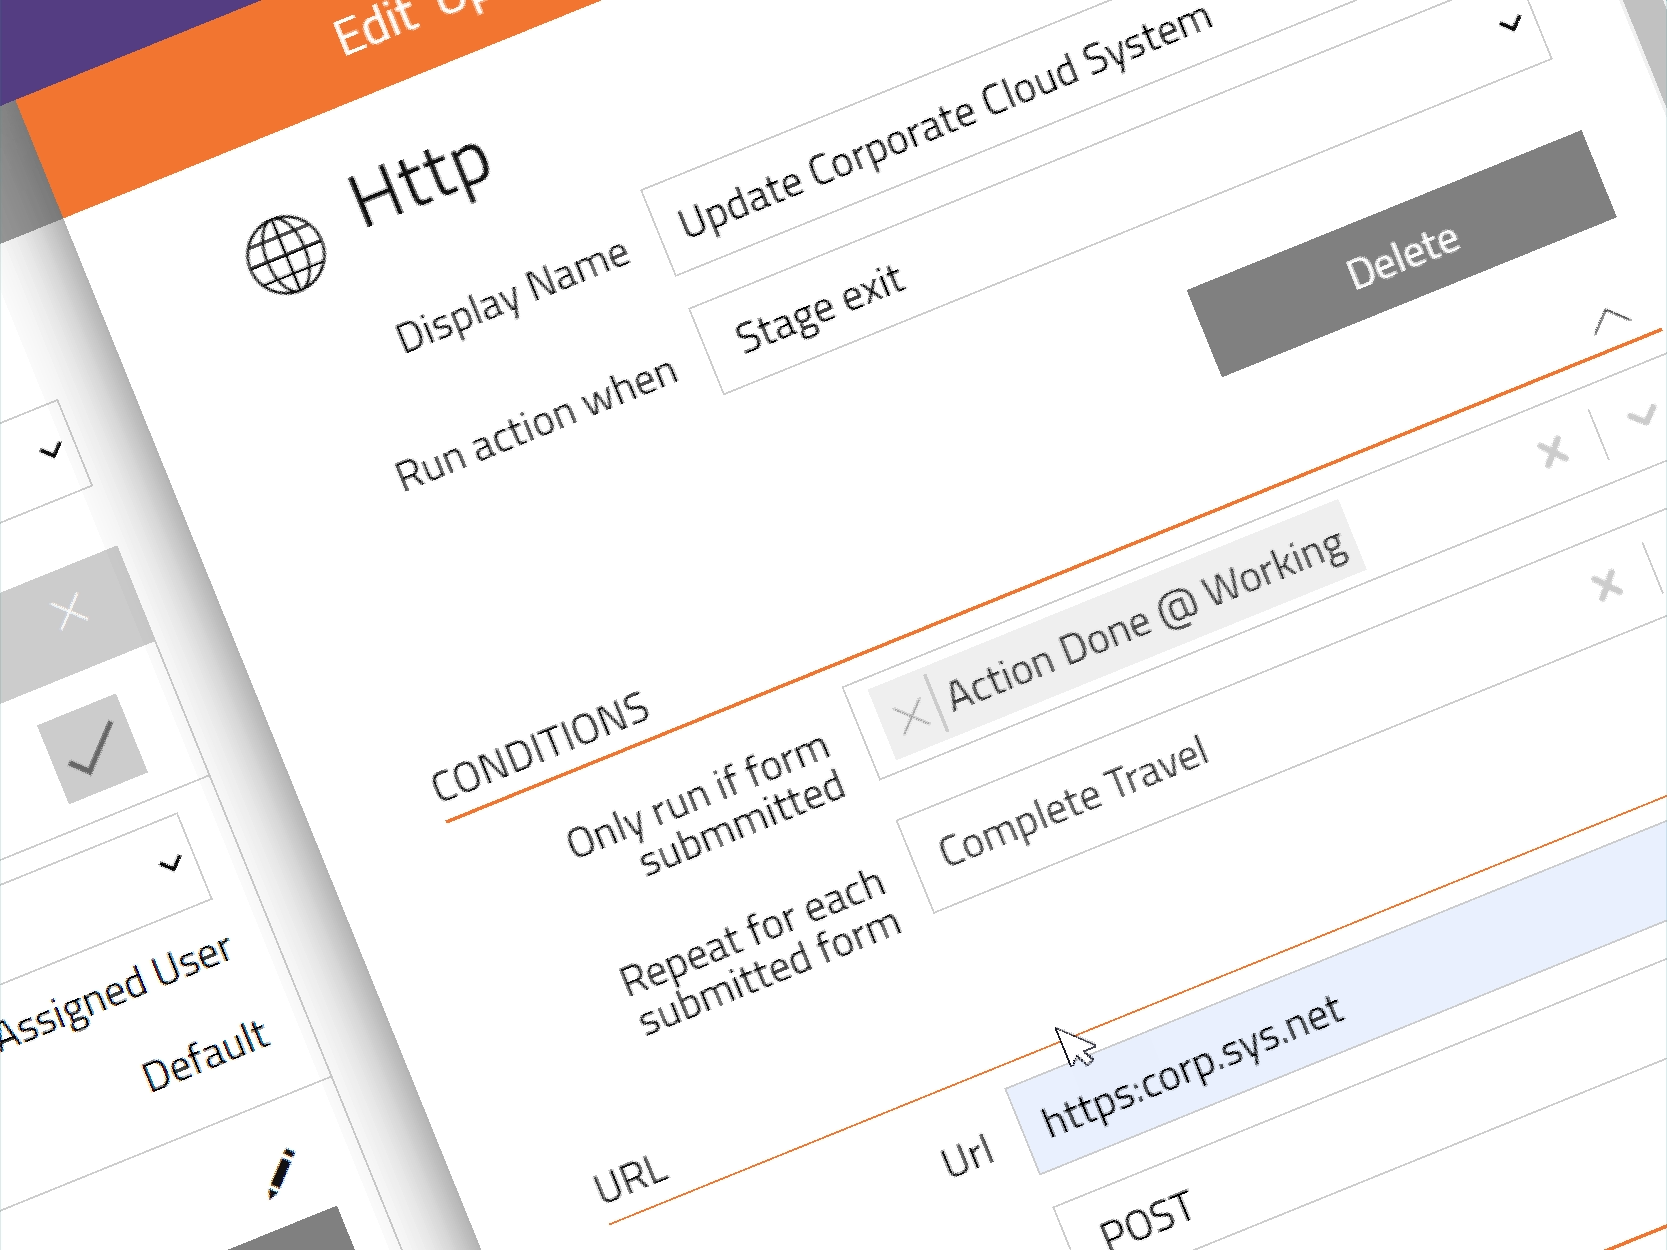The image size is (1667, 1250).
Task: Remove the Action Done @ Working tag
Action: (x=910, y=716)
